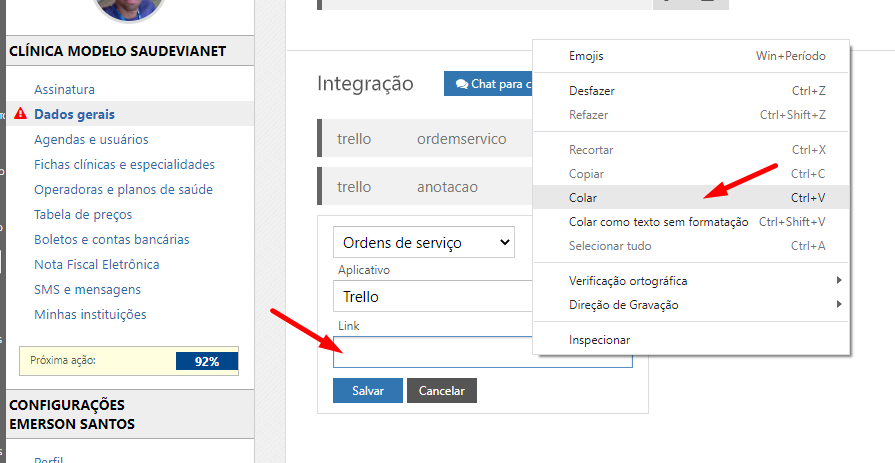Image resolution: width=895 pixels, height=463 pixels.
Task: Click the chat bubble icon on the blue button
Action: click(x=461, y=84)
